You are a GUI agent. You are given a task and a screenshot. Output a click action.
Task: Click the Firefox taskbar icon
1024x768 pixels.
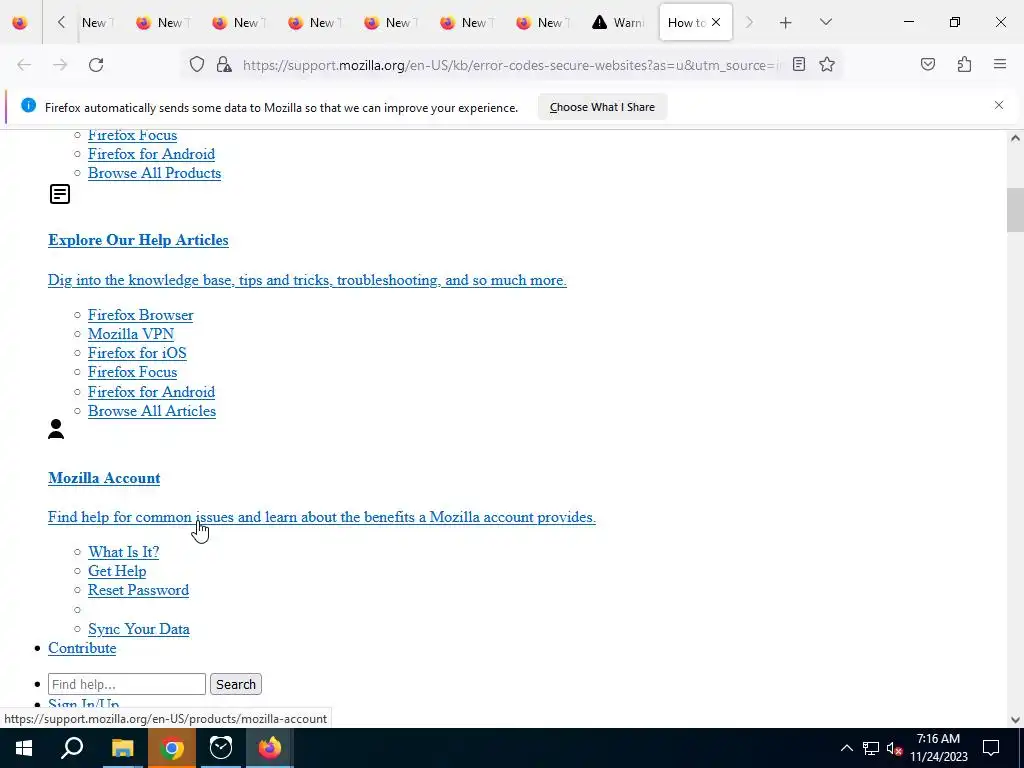(270, 748)
